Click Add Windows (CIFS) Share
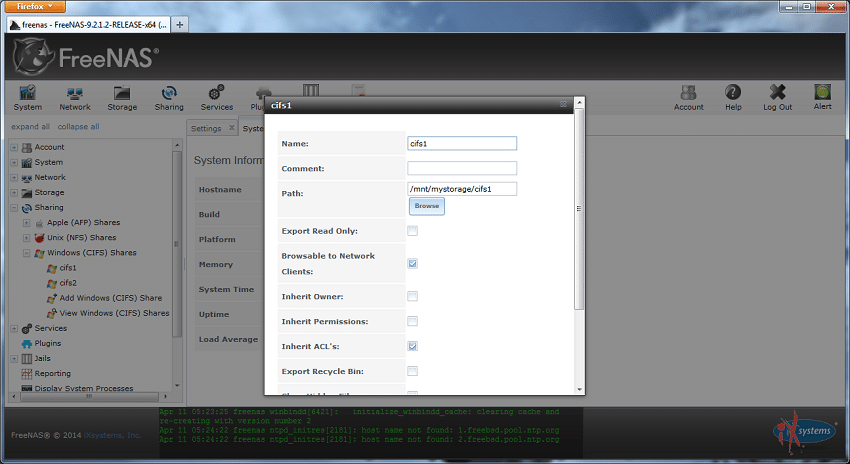The image size is (850, 464). (x=111, y=298)
